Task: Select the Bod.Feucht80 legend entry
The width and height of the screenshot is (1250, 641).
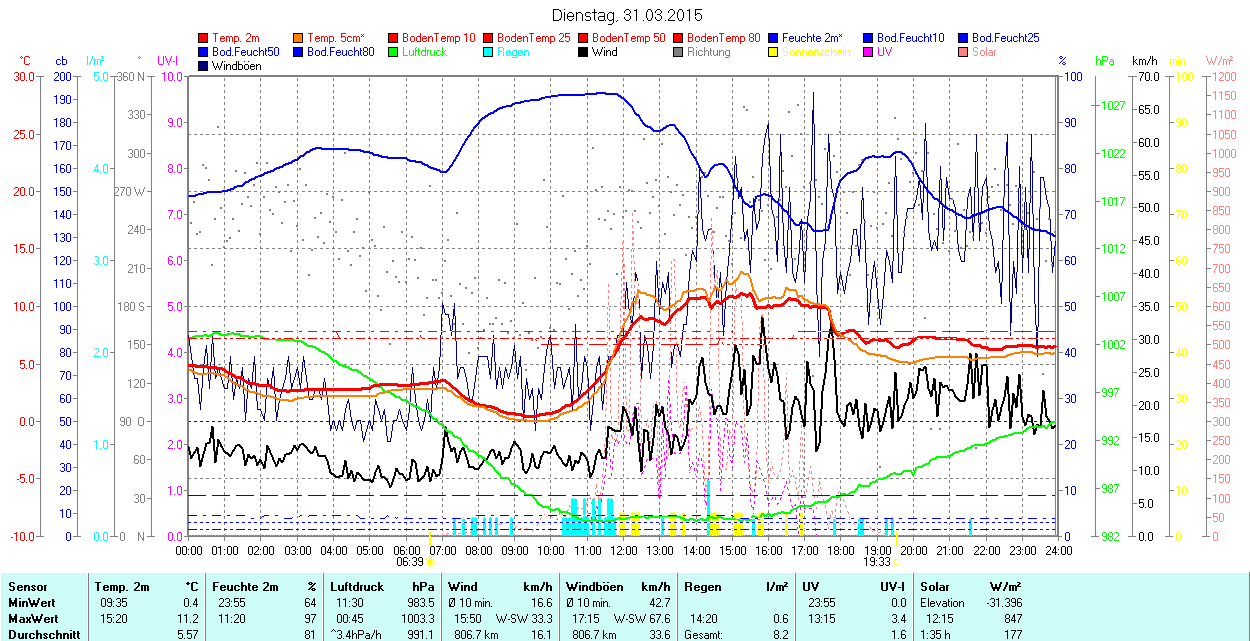Action: tap(340, 52)
